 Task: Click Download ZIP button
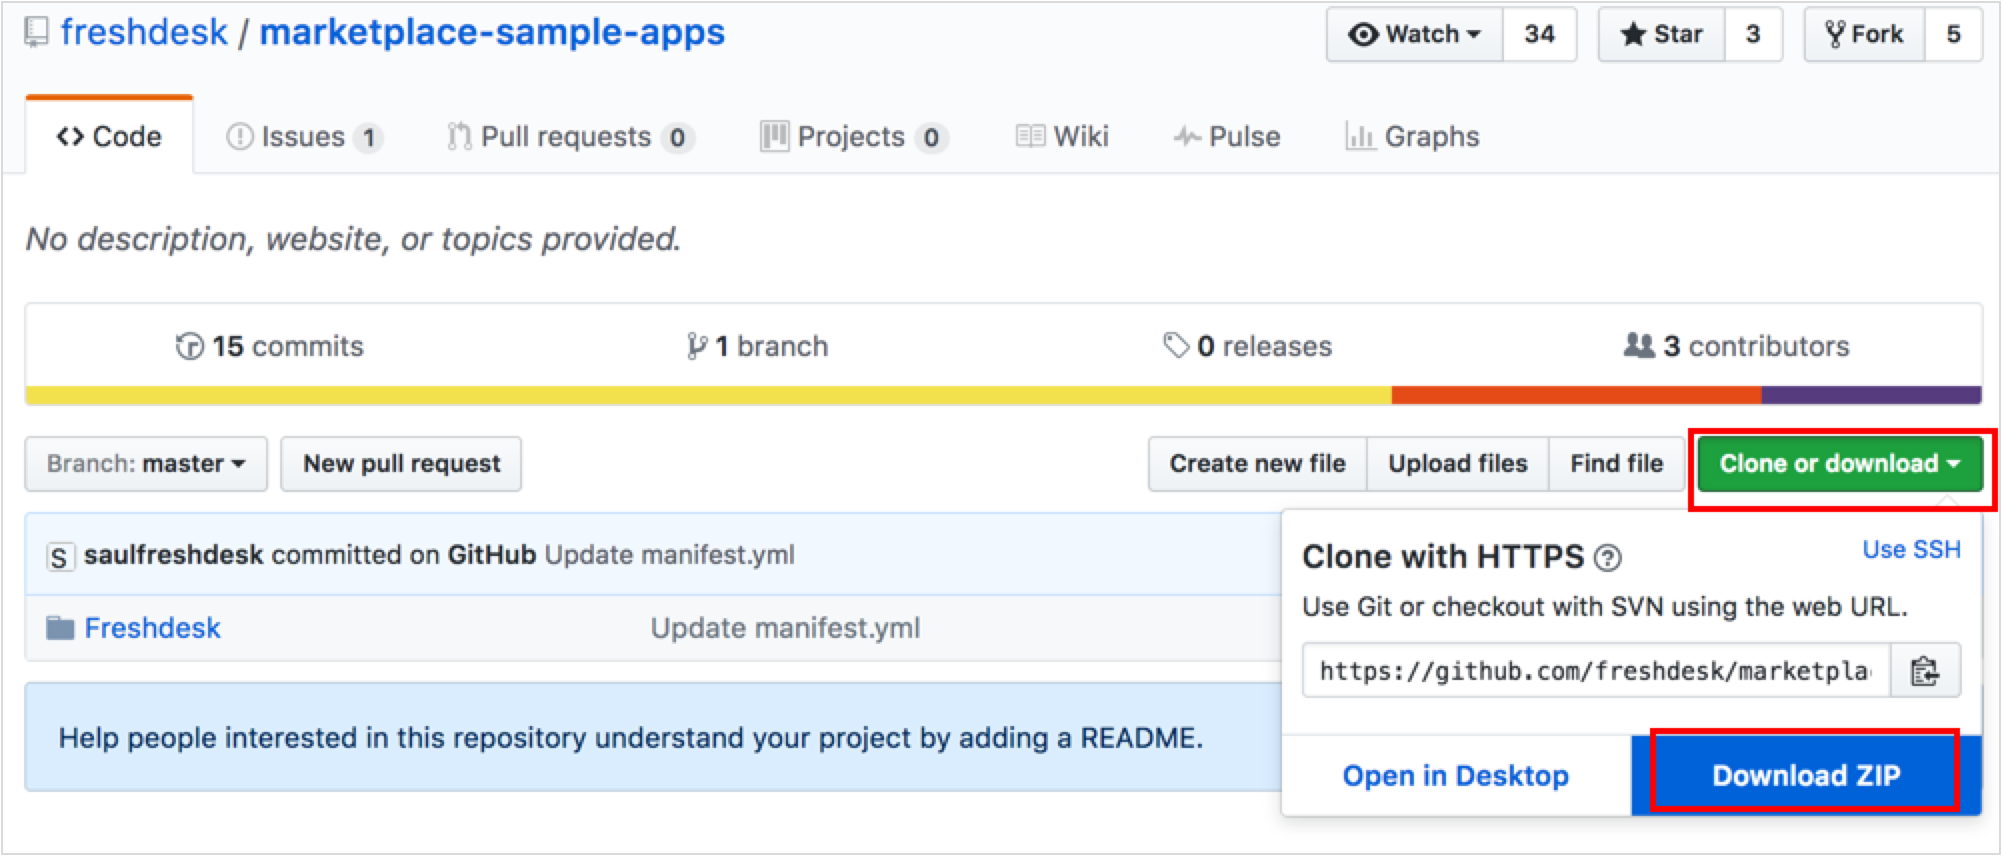[1806, 776]
